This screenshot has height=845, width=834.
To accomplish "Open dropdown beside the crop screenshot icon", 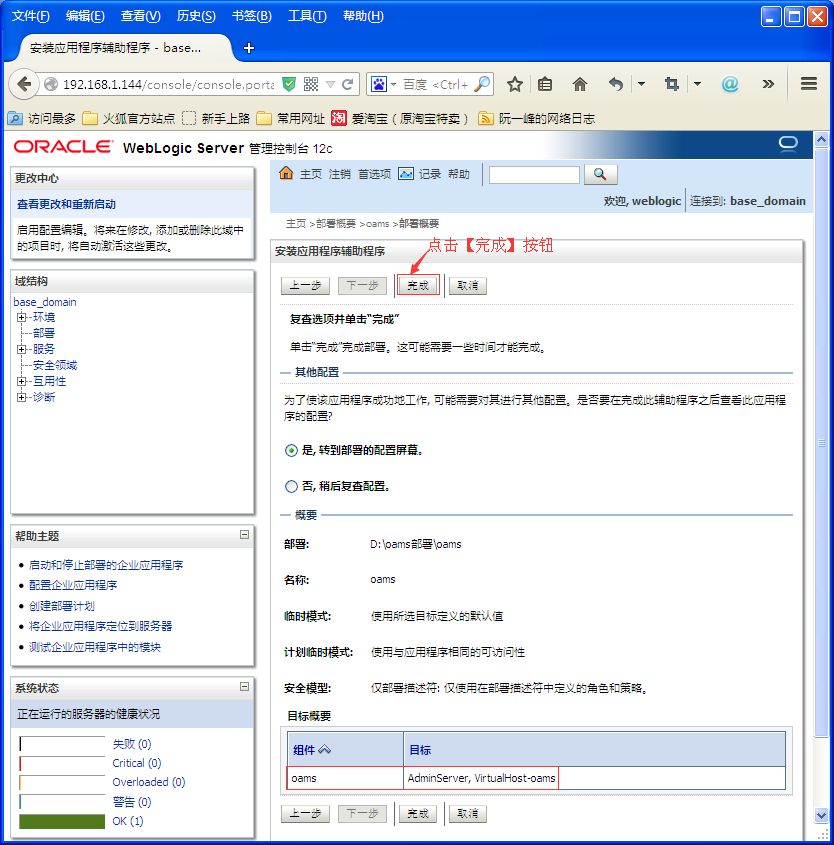I will [x=697, y=84].
